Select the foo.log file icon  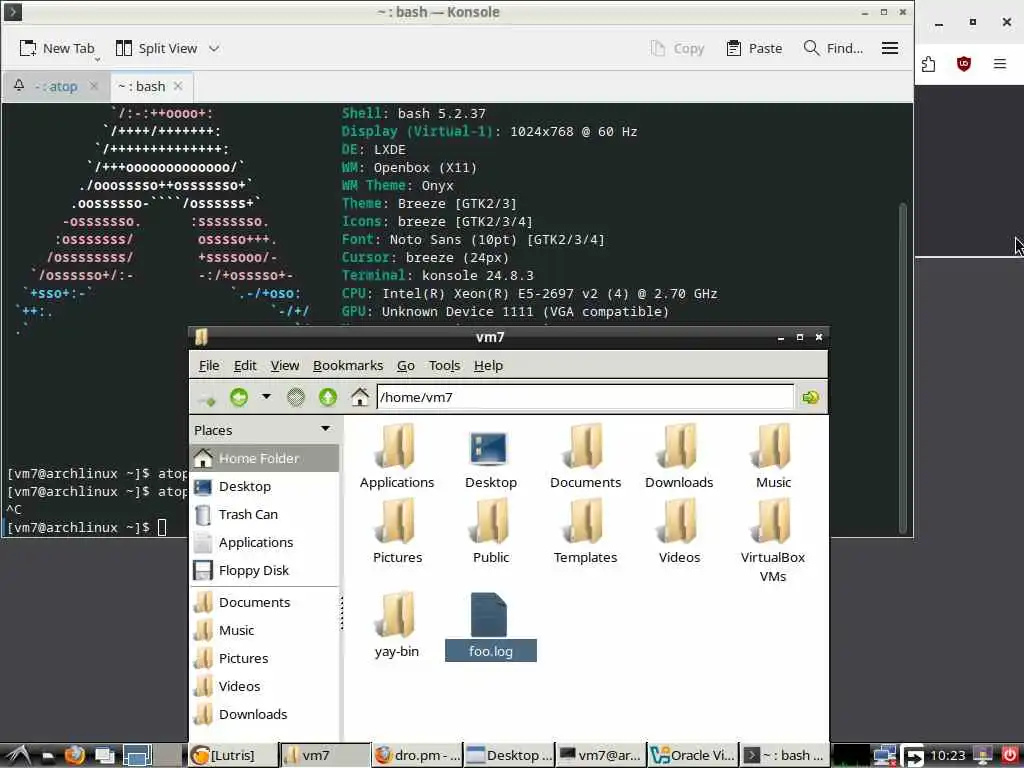click(489, 615)
